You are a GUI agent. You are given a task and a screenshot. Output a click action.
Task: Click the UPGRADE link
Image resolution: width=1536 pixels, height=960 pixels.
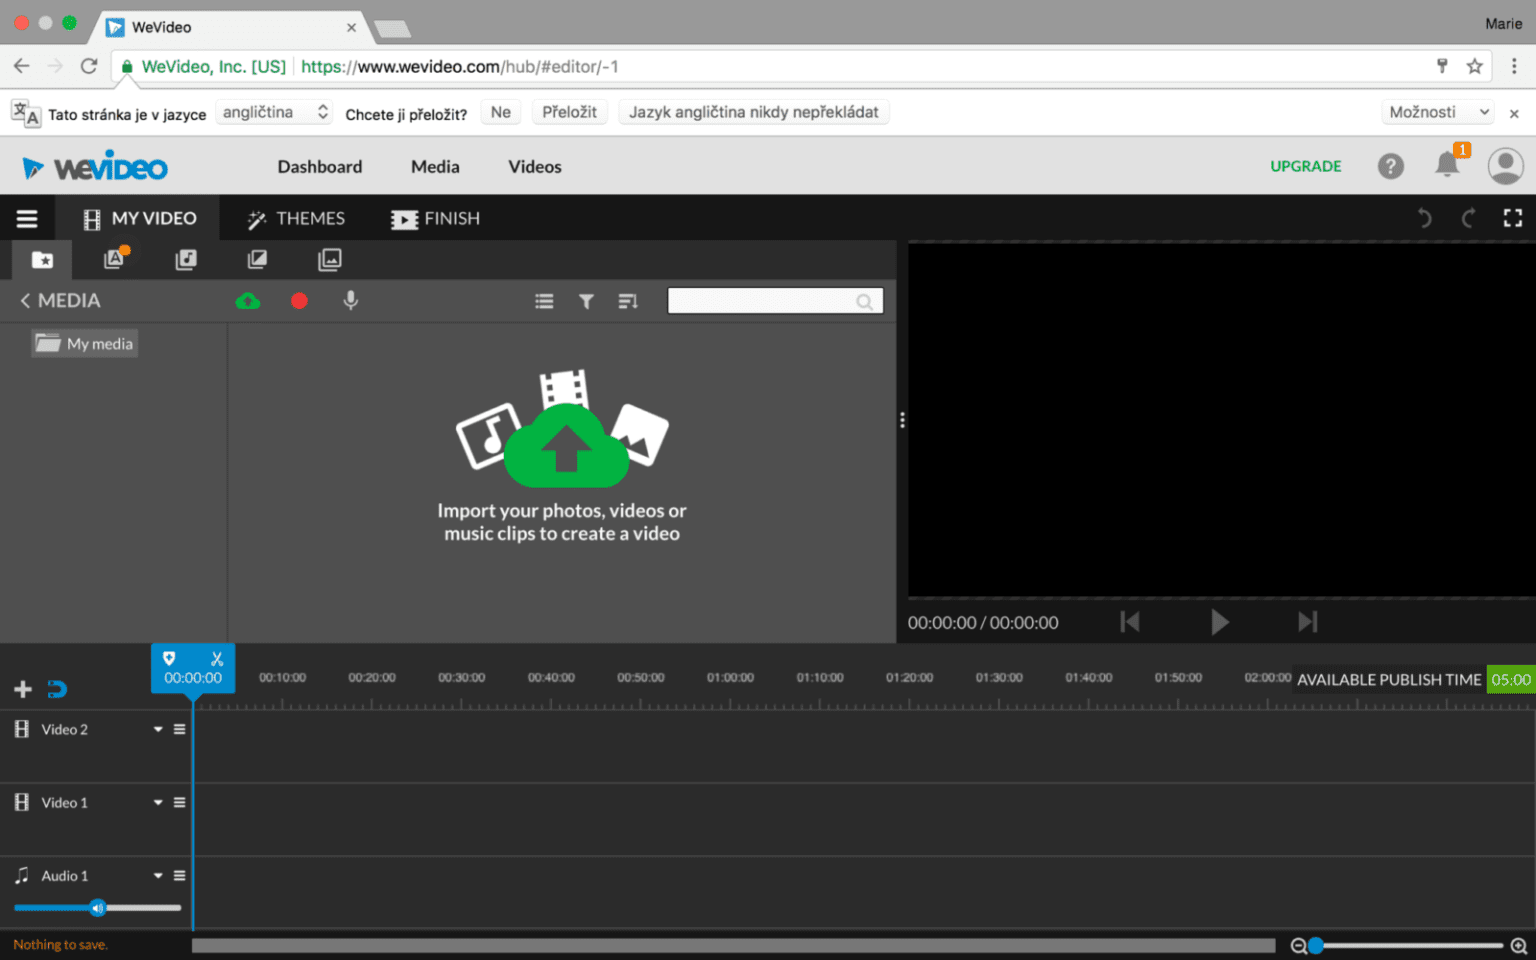tap(1305, 166)
